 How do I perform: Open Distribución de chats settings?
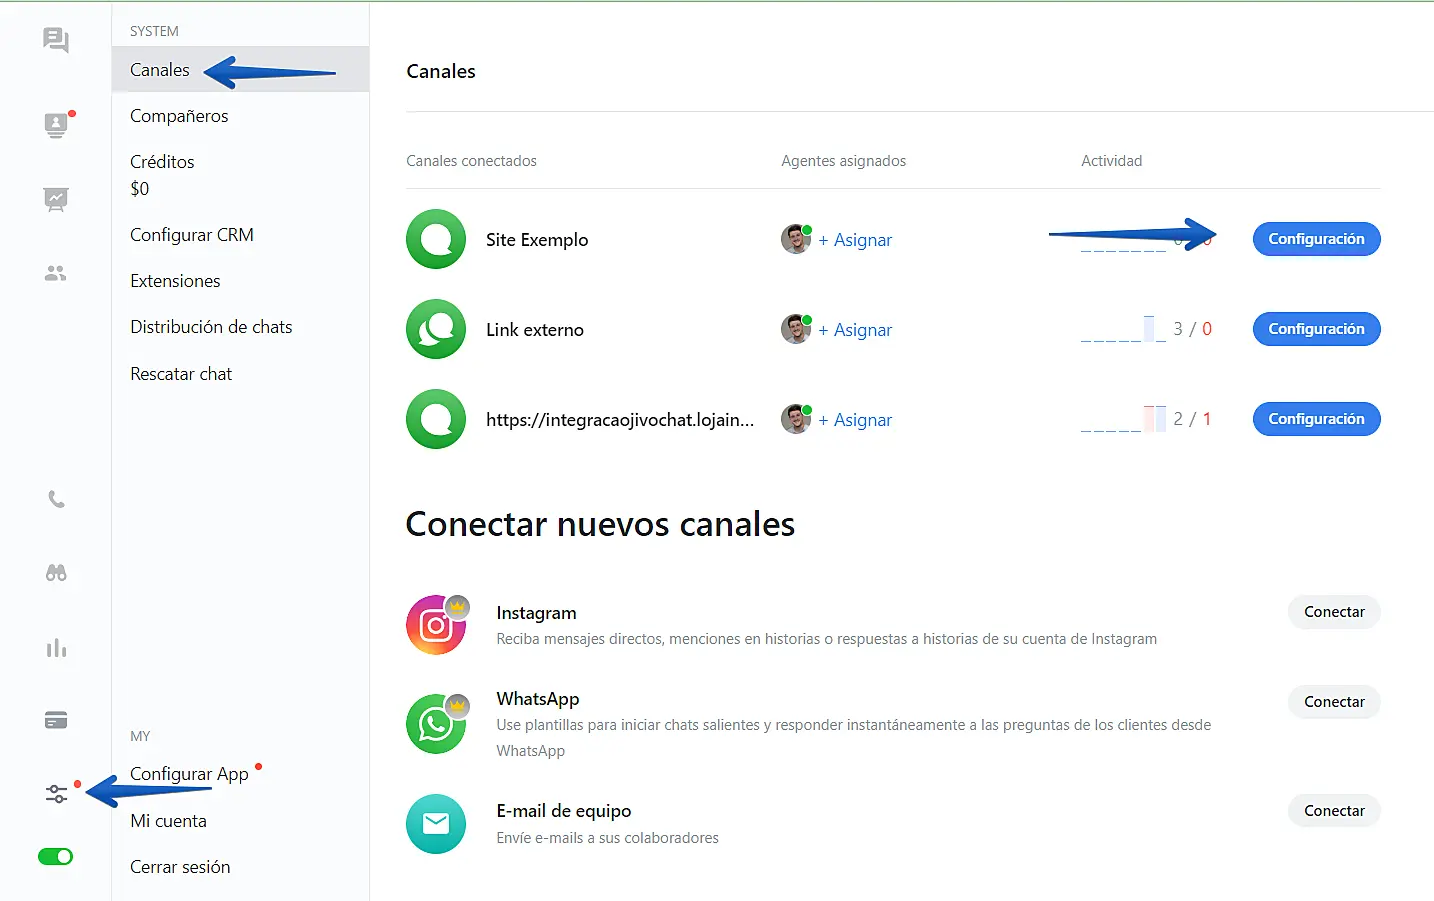click(x=211, y=327)
